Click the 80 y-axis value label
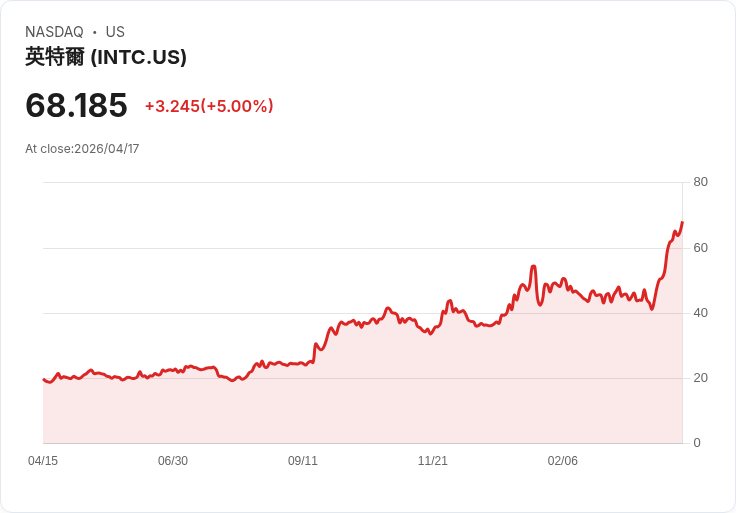The width and height of the screenshot is (736, 513). (701, 182)
